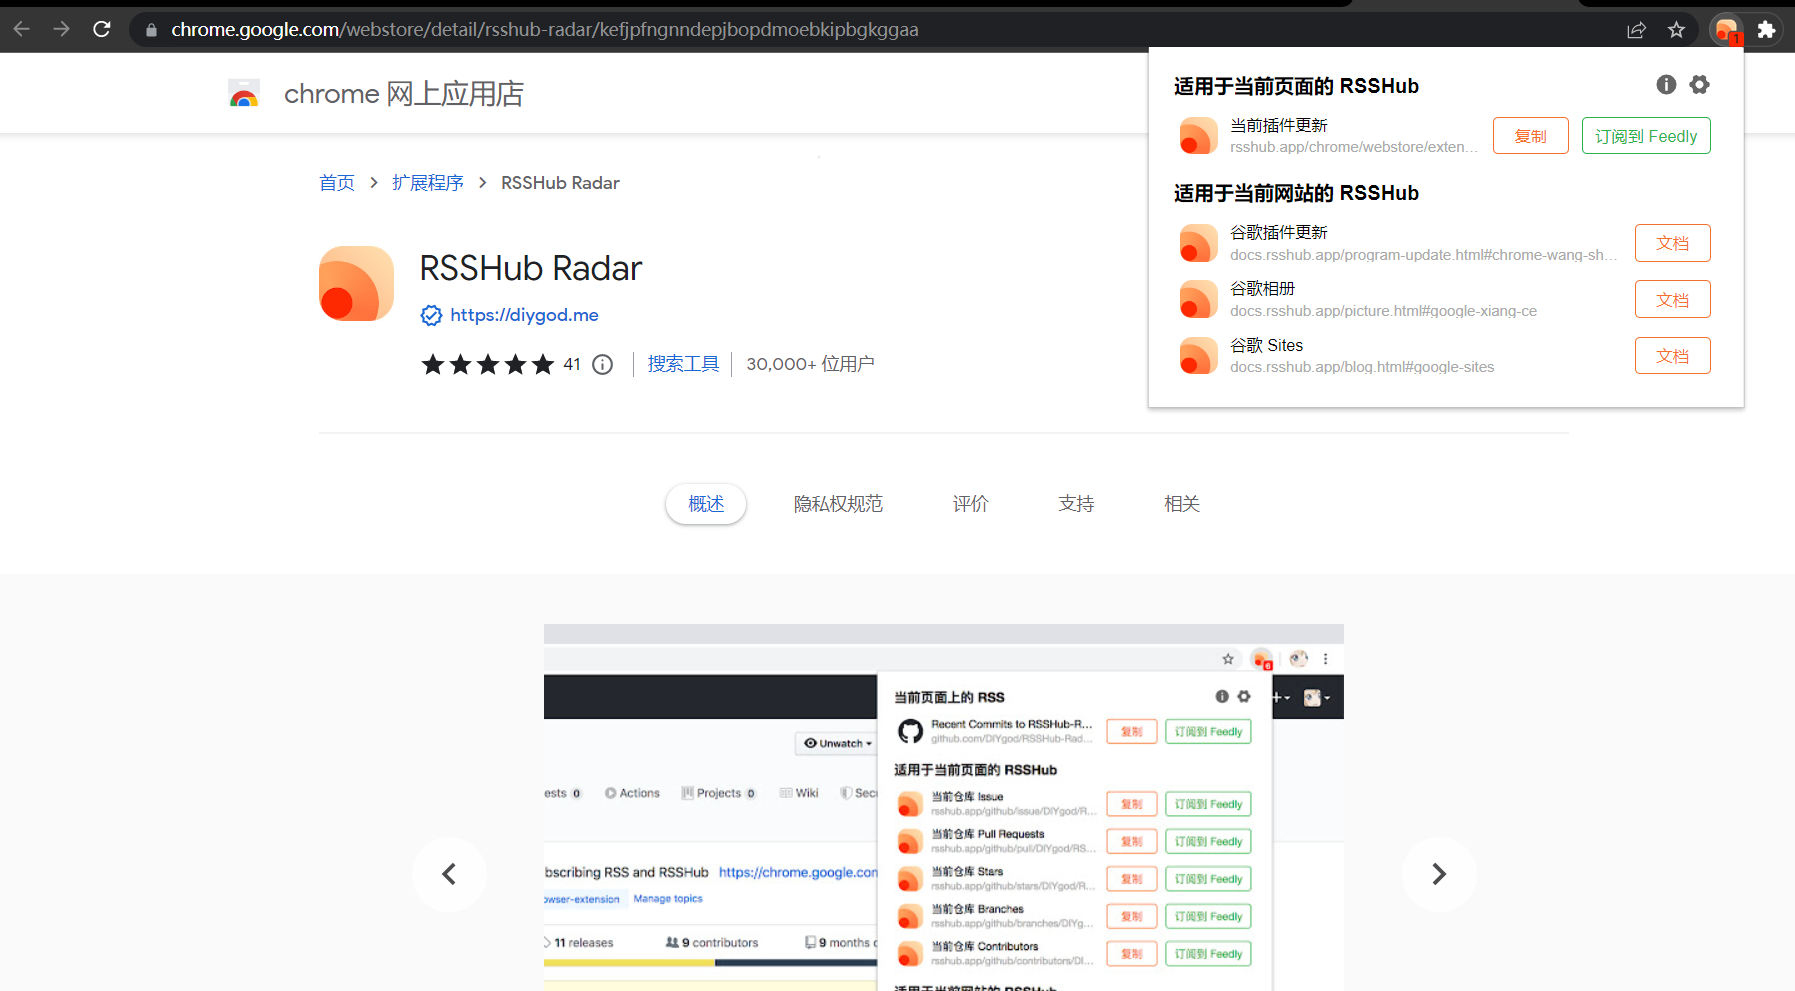Click RSSHub icon beside 谷歌插件更新
Screen dimensions: 1795x991
click(1198, 243)
